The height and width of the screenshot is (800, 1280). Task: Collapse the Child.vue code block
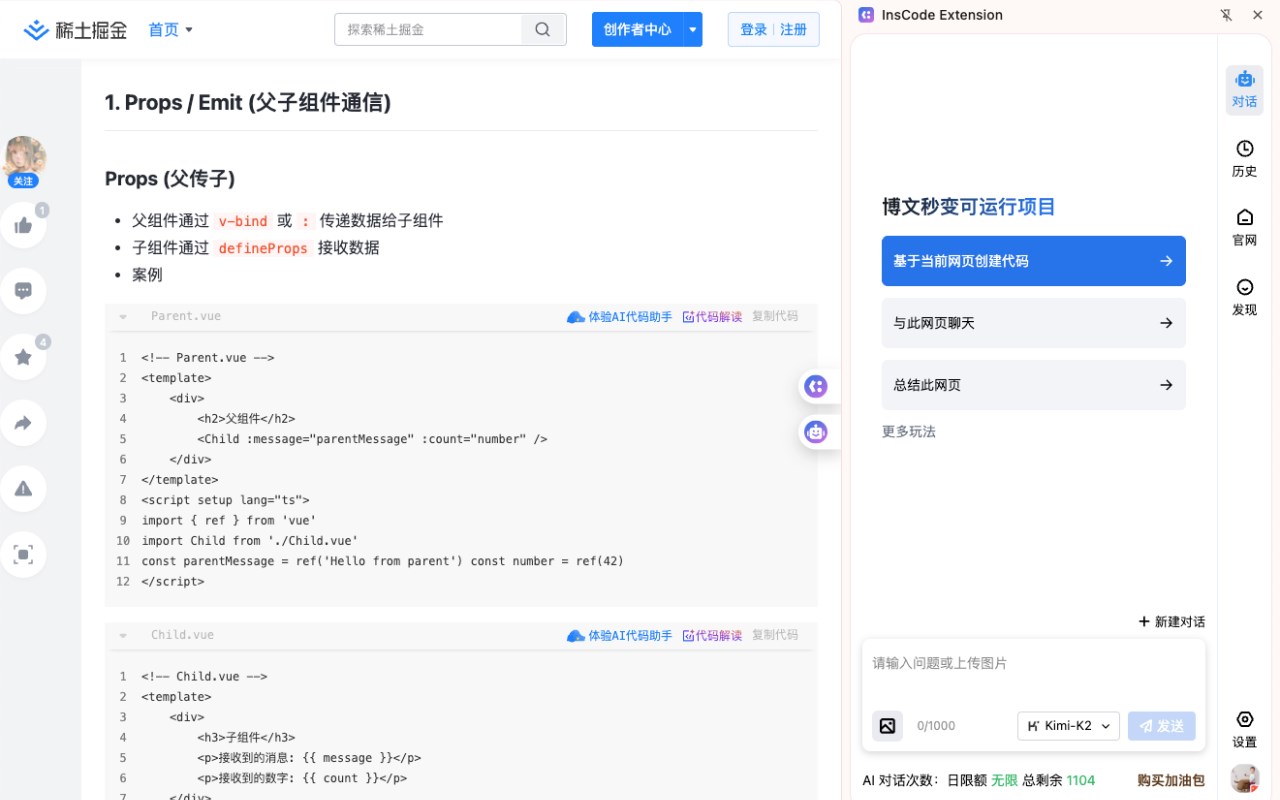pos(123,636)
